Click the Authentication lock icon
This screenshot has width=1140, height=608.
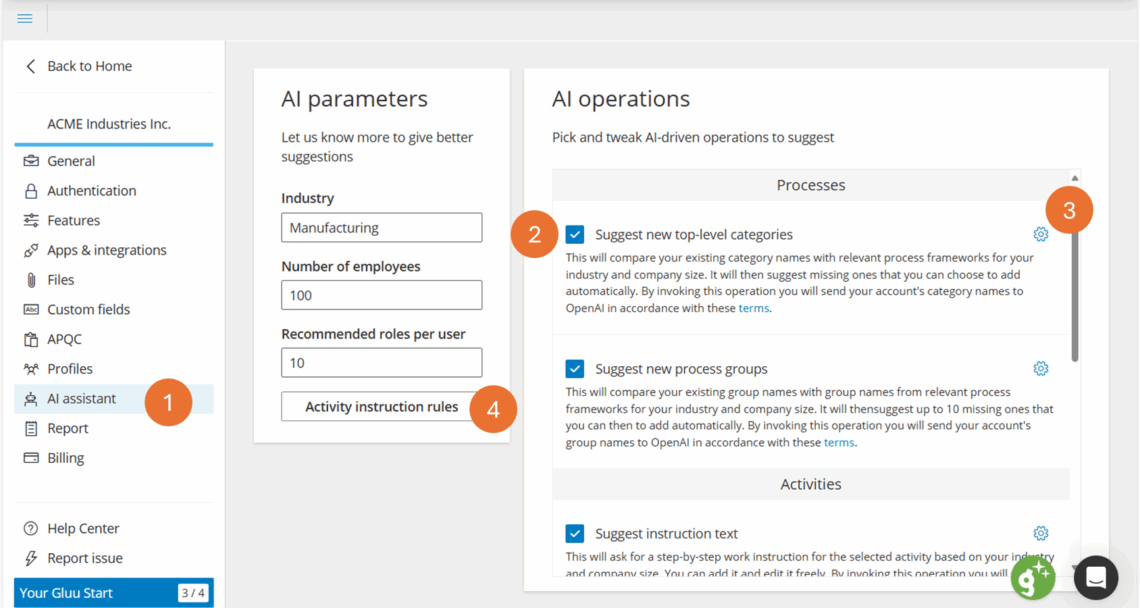[31, 191]
